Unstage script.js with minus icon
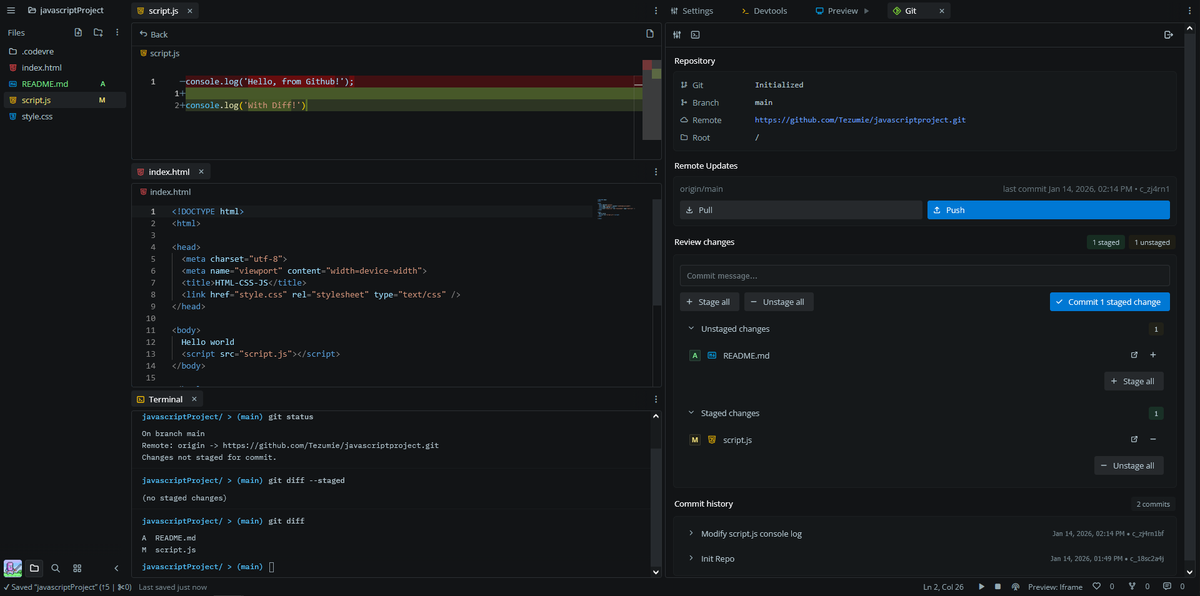 point(1153,440)
